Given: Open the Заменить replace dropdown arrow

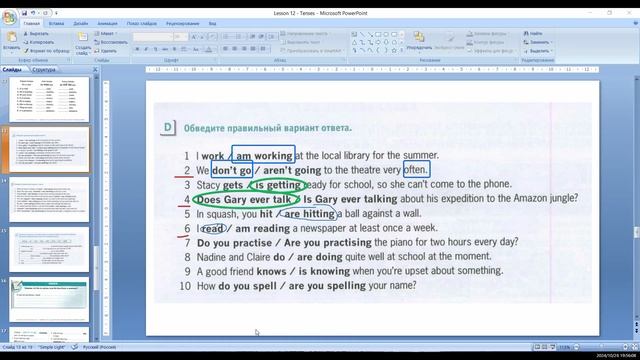Looking at the screenshot, I should coord(551,42).
